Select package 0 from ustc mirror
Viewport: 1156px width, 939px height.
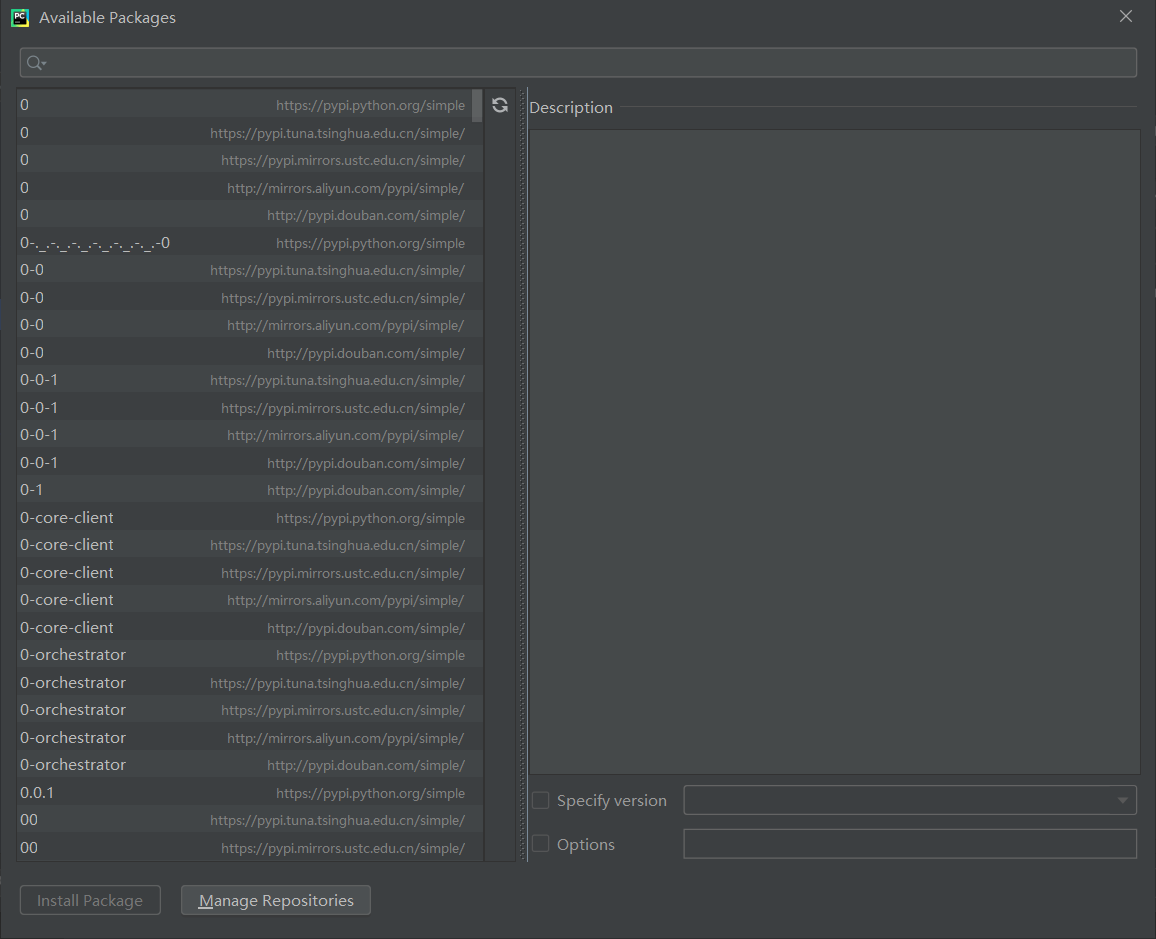[x=250, y=160]
